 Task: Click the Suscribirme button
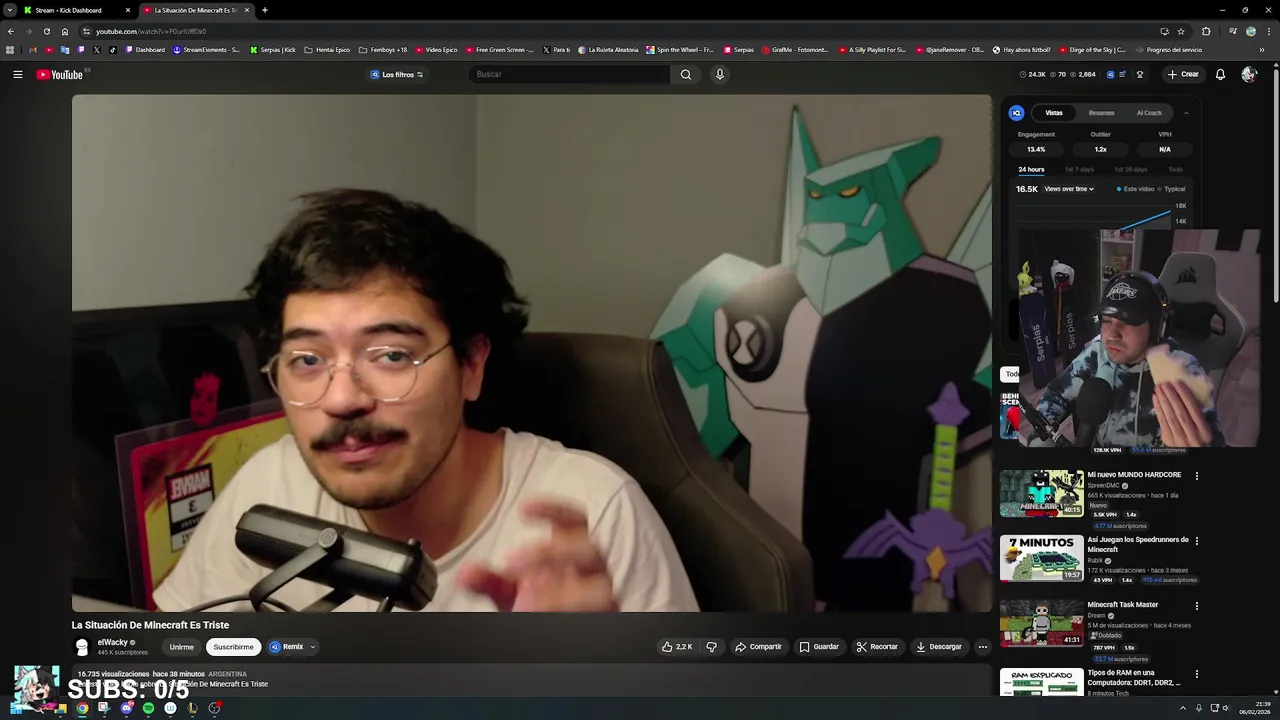pos(233,647)
